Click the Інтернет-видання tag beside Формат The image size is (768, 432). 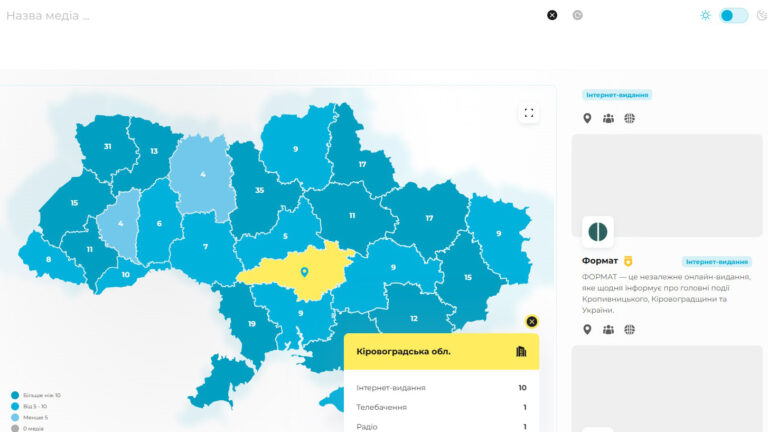pyautogui.click(x=717, y=262)
